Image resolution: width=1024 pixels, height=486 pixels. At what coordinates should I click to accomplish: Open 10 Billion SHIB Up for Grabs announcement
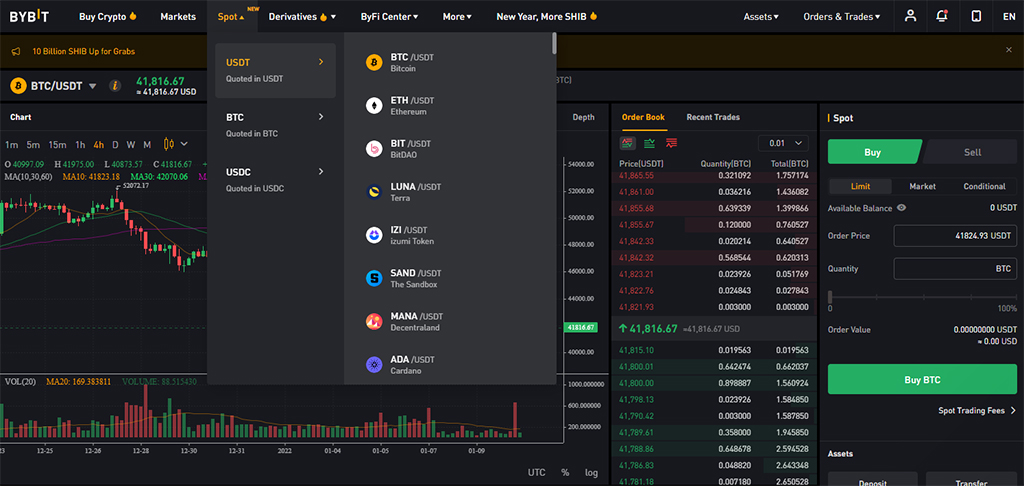coord(84,51)
